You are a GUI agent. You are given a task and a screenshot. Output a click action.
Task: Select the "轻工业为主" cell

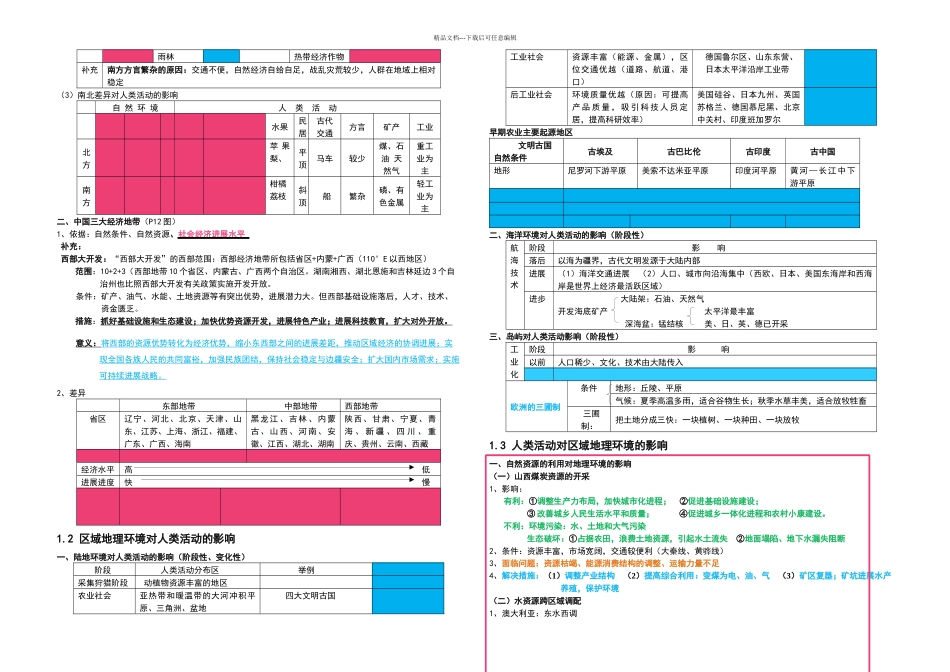click(425, 196)
